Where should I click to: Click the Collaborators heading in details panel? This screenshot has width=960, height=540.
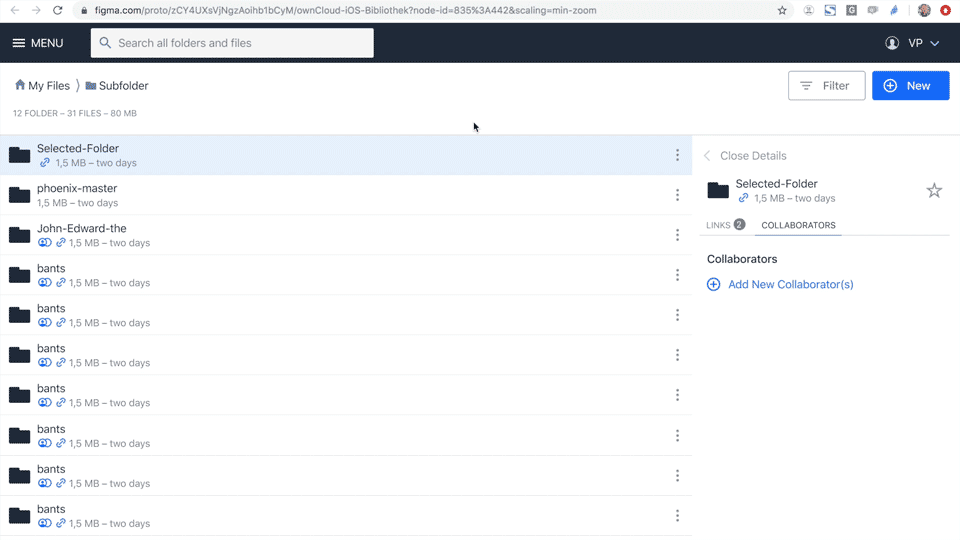(x=741, y=259)
